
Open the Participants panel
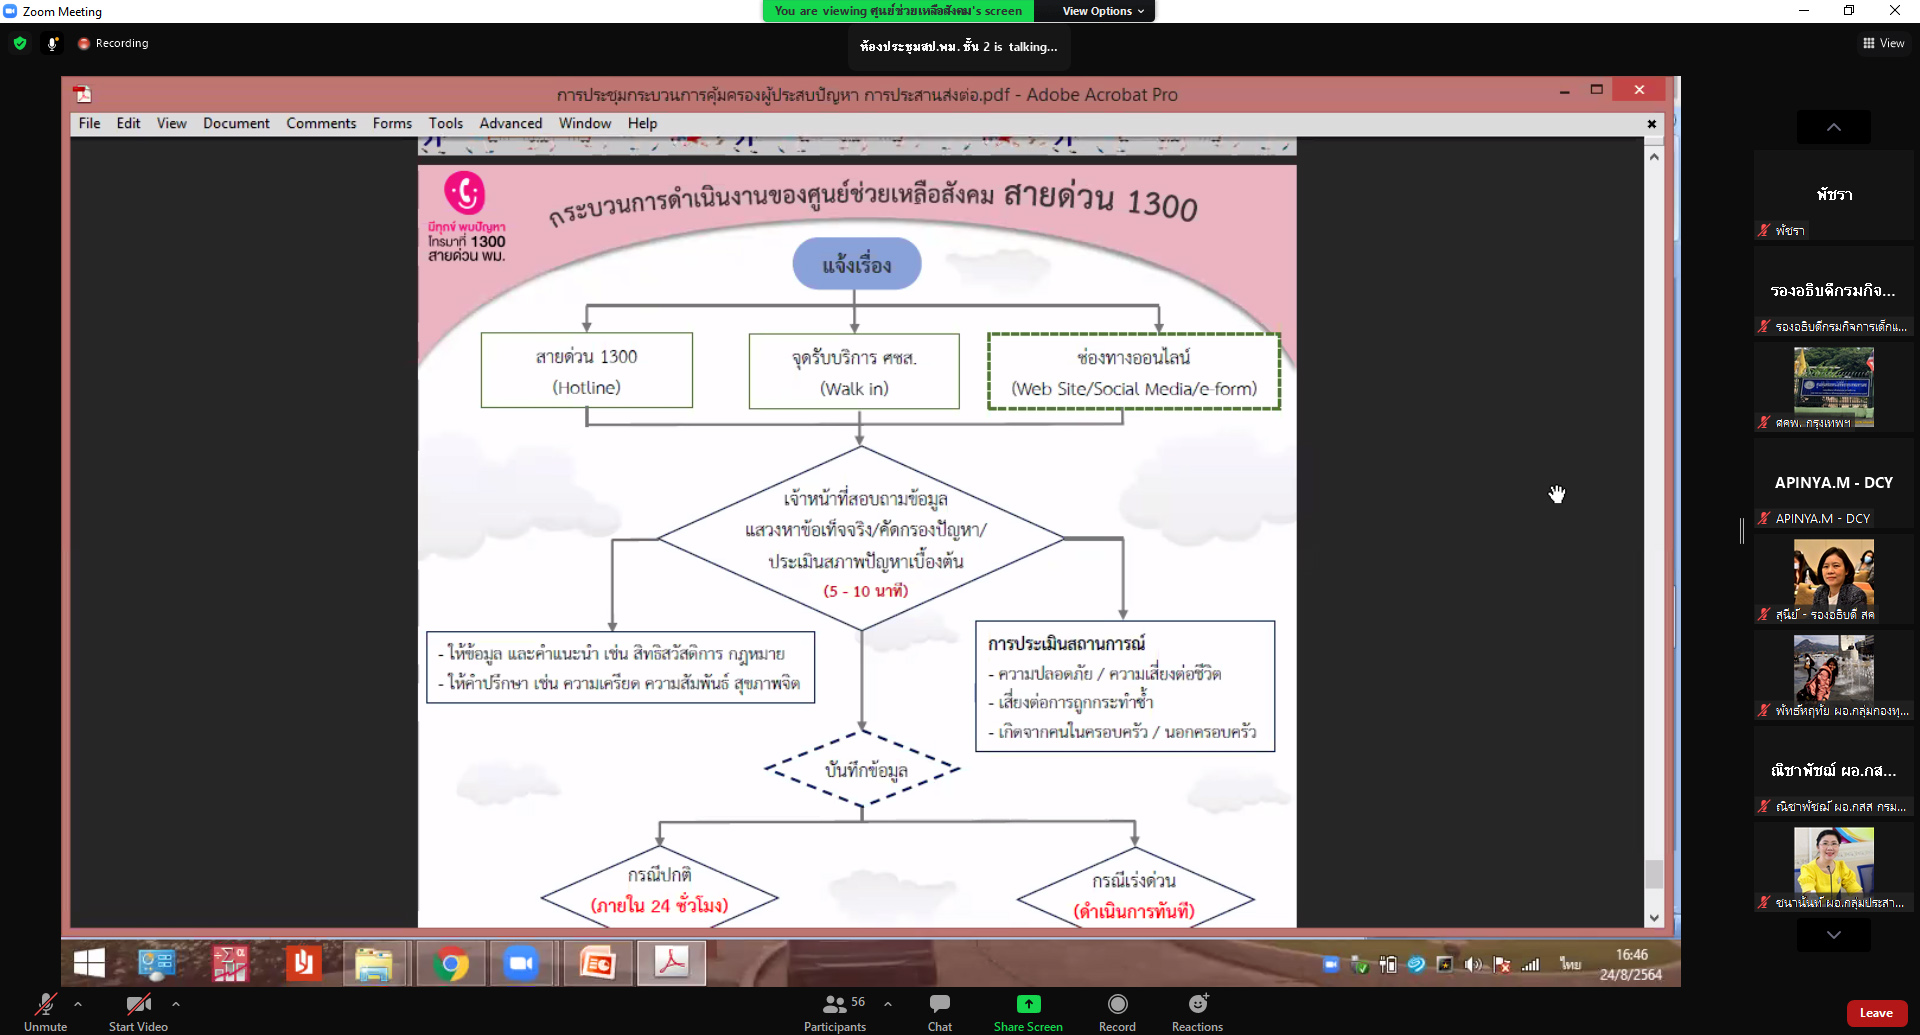[x=836, y=1011]
